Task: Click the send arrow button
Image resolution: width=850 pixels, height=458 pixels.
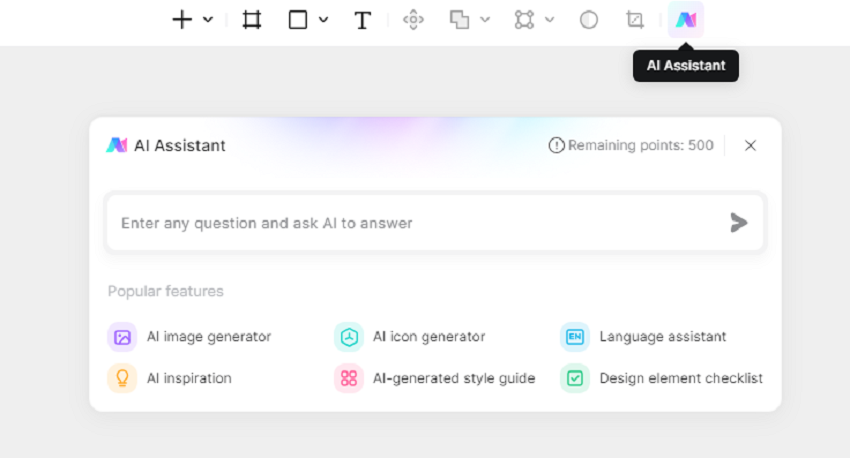Action: 738,223
